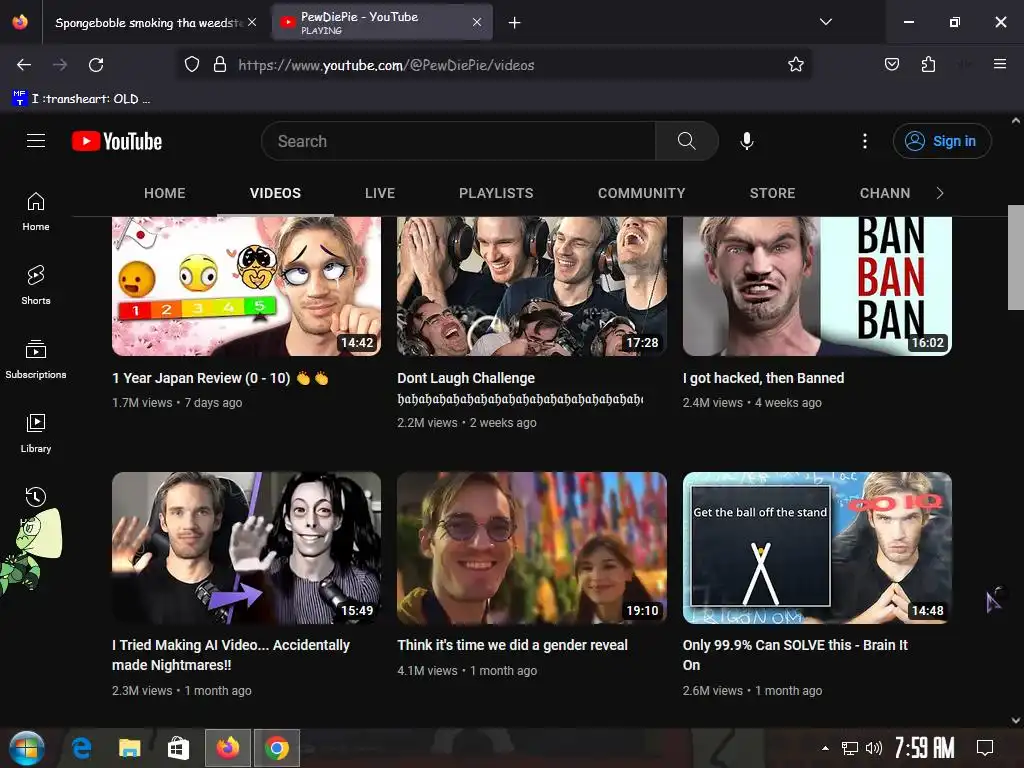Image resolution: width=1024 pixels, height=768 pixels.
Task: Click the Brain It On thumbnail
Action: pos(817,548)
